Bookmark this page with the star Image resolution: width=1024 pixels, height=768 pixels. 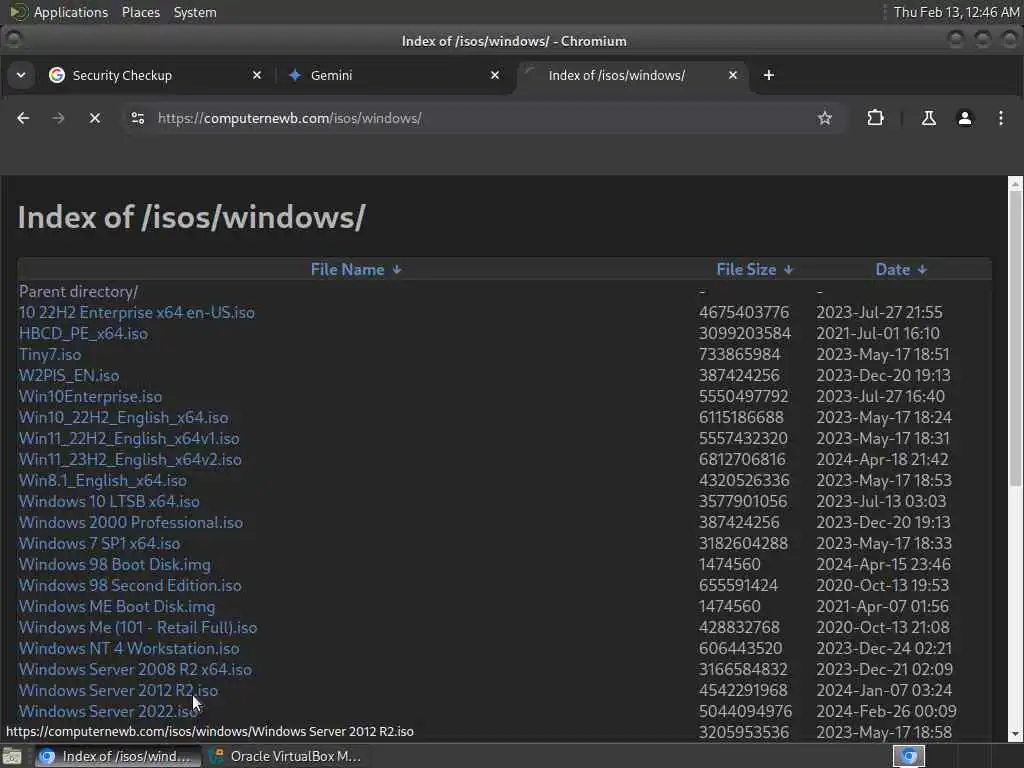pyautogui.click(x=825, y=118)
